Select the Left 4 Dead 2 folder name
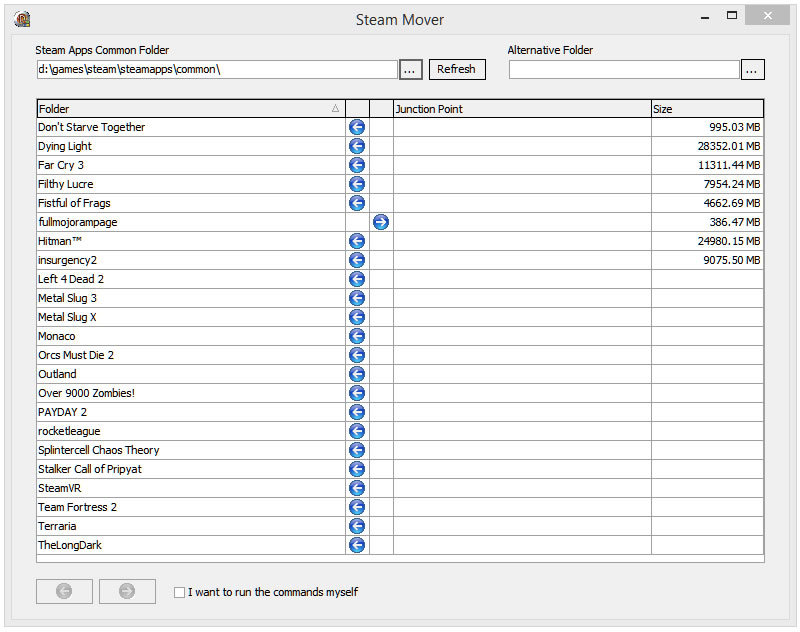 coord(71,280)
